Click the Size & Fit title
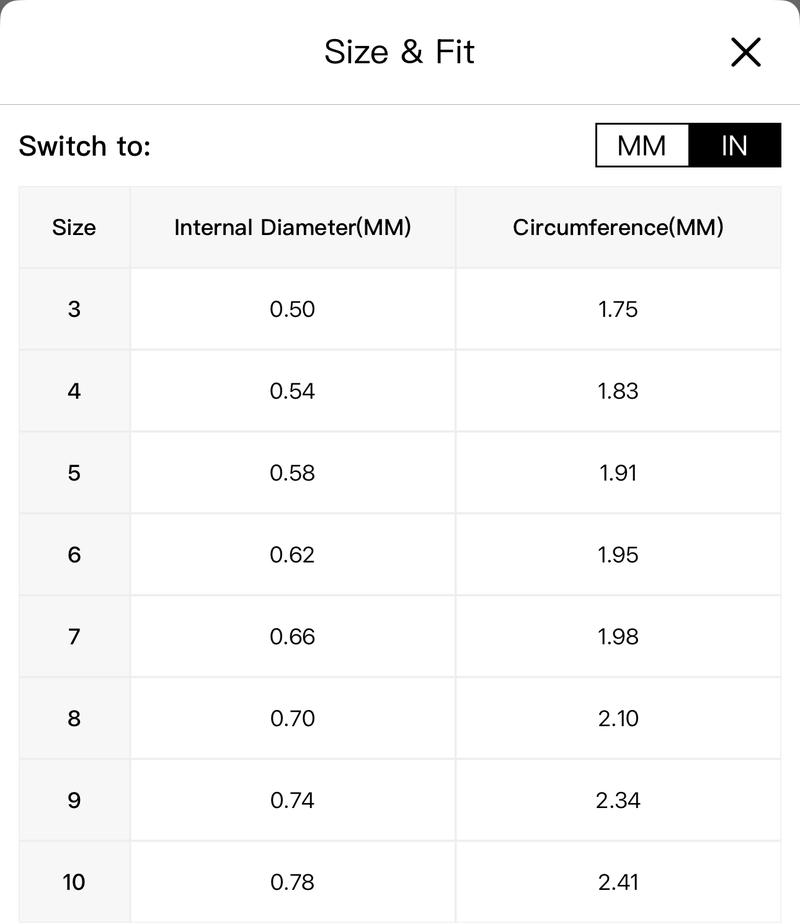Viewport: 800px width, 924px height. pos(399,52)
